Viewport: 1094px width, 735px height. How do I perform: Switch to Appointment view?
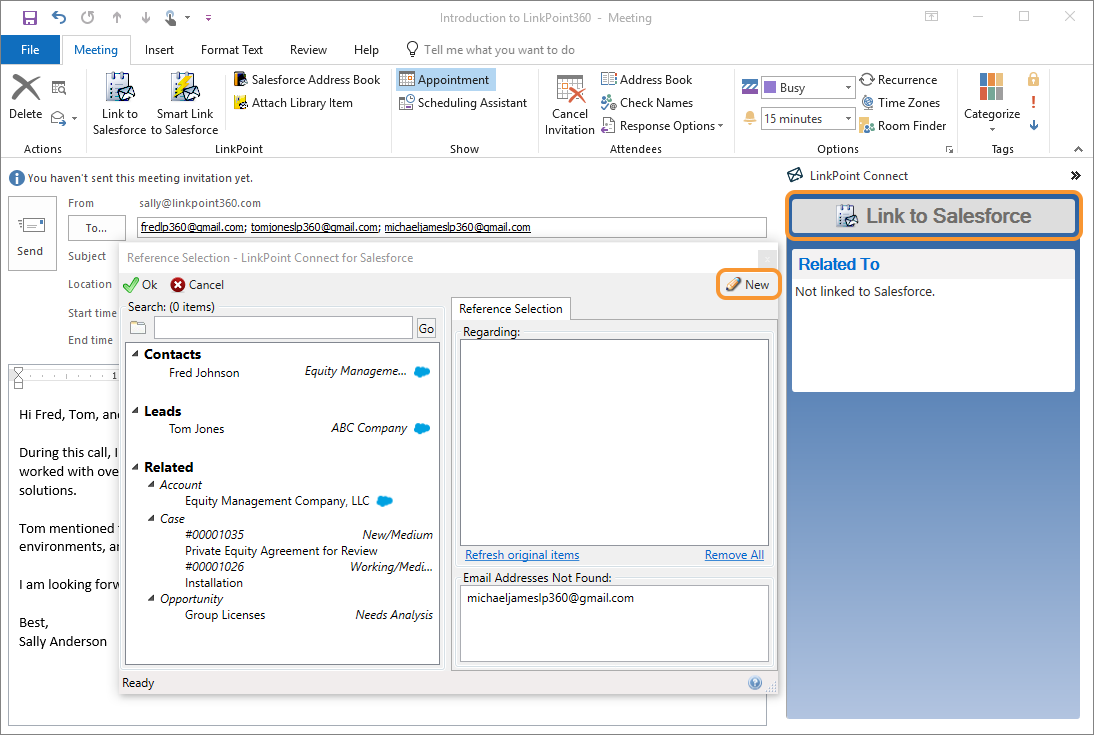click(x=445, y=80)
